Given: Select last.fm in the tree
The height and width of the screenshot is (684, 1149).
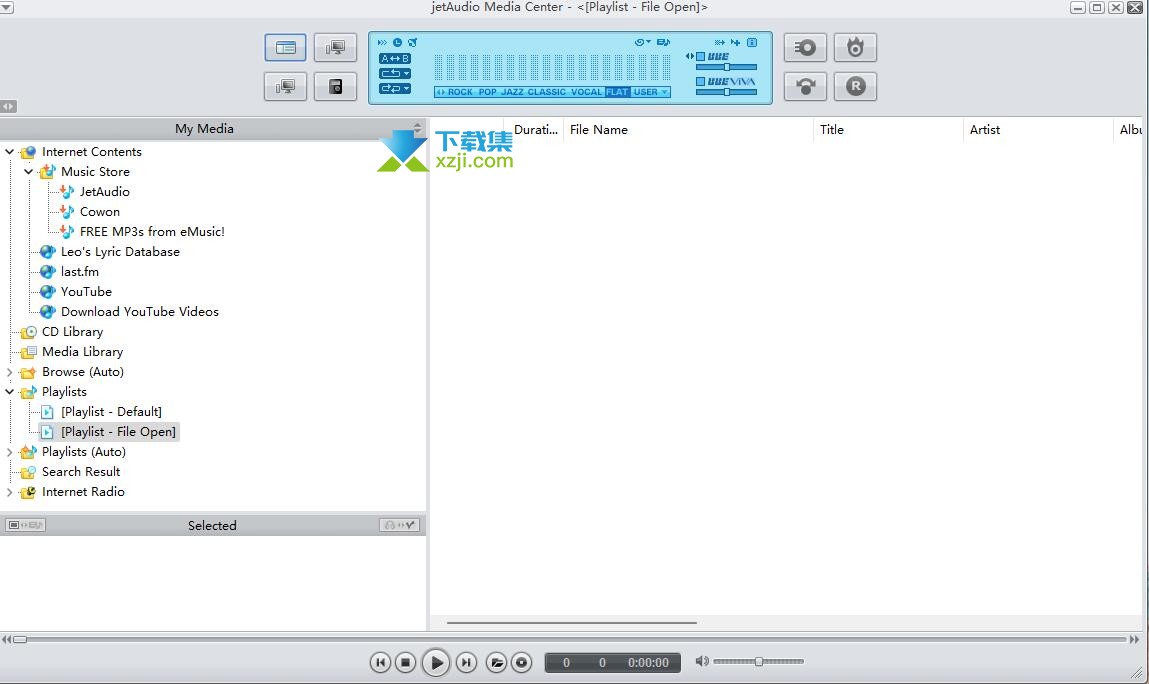Looking at the screenshot, I should click(x=79, y=272).
